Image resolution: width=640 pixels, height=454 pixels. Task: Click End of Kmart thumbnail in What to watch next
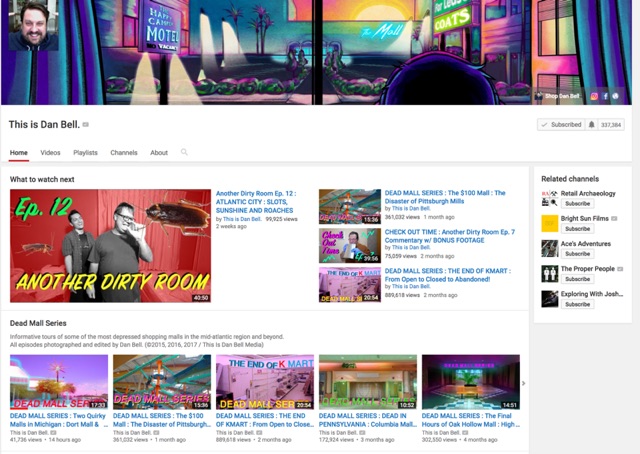pyautogui.click(x=350, y=285)
